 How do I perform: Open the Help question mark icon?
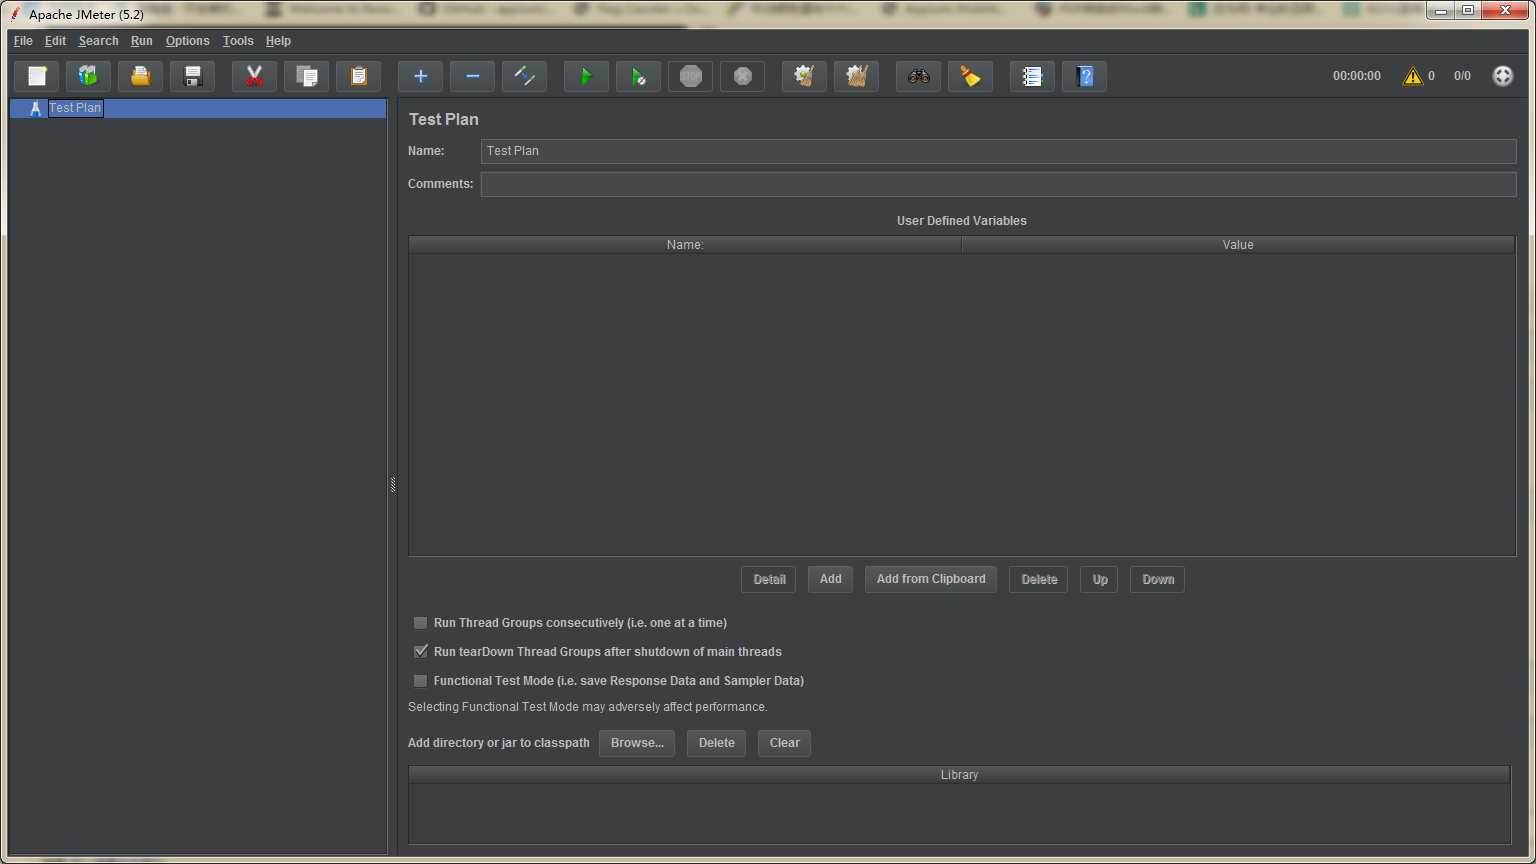pos(1085,76)
